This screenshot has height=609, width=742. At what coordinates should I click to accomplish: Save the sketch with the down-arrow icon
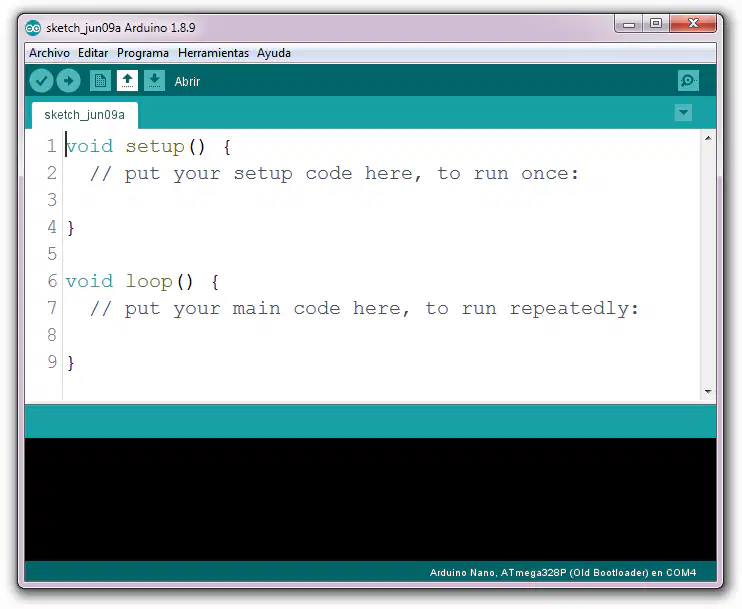[x=154, y=81]
